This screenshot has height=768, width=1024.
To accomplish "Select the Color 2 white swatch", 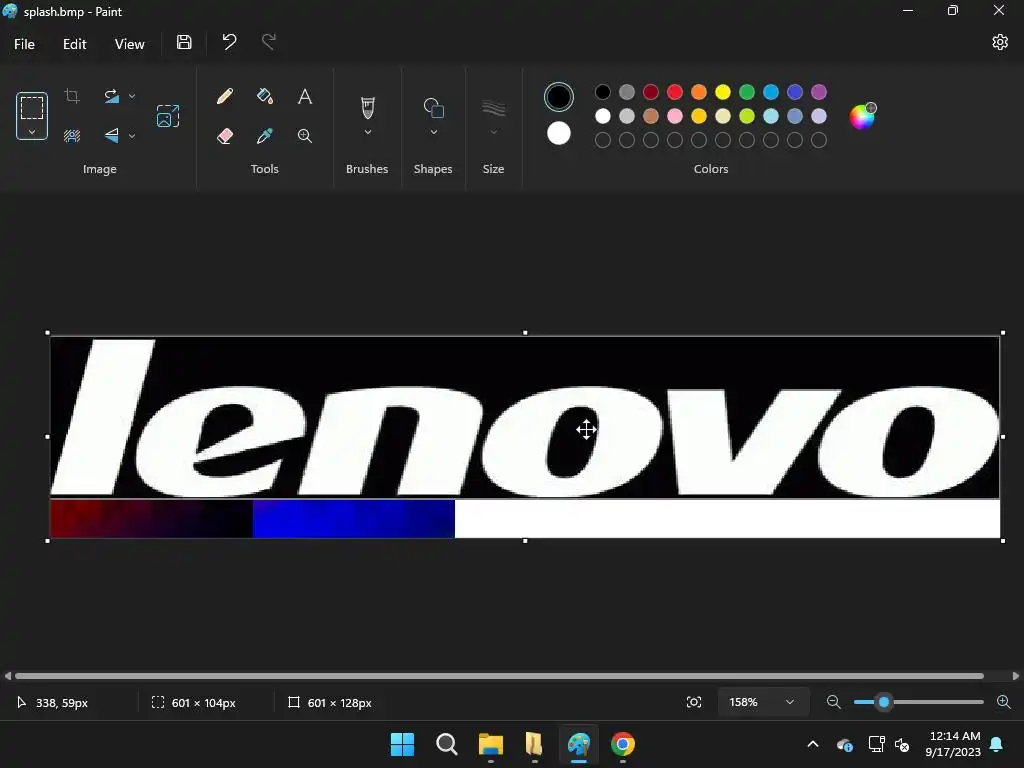I will [x=559, y=134].
